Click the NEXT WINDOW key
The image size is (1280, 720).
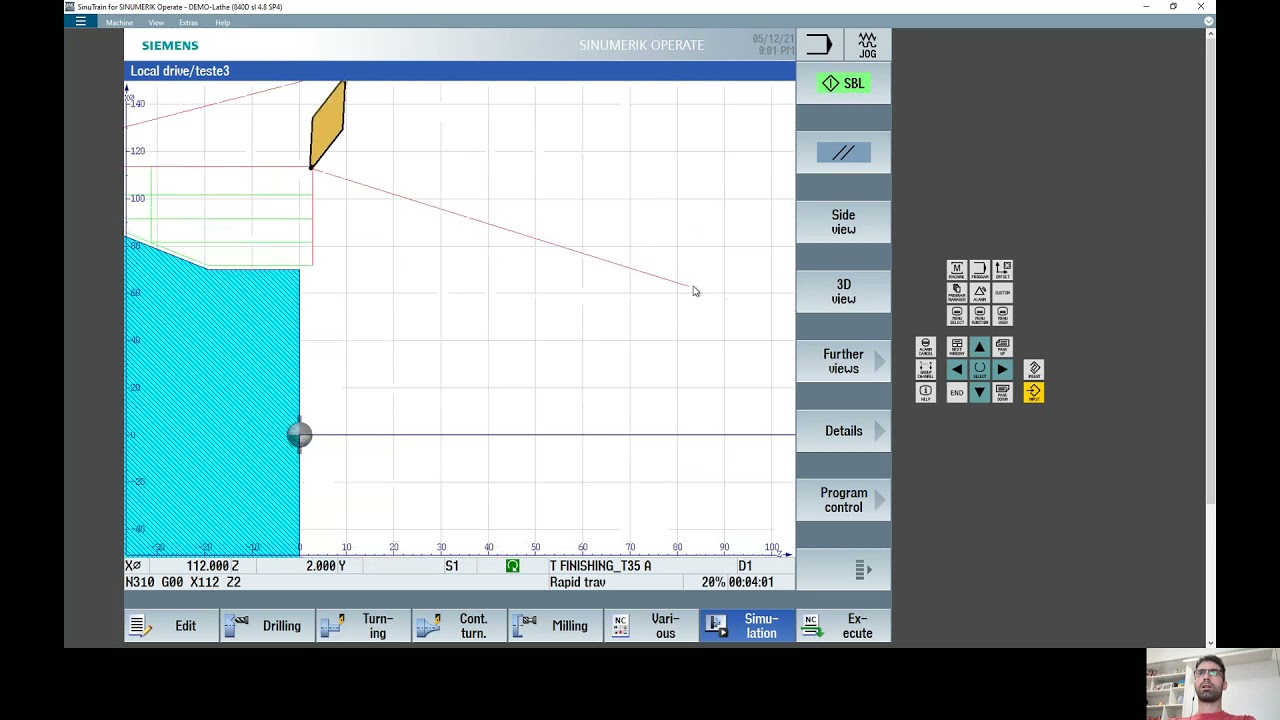click(957, 347)
